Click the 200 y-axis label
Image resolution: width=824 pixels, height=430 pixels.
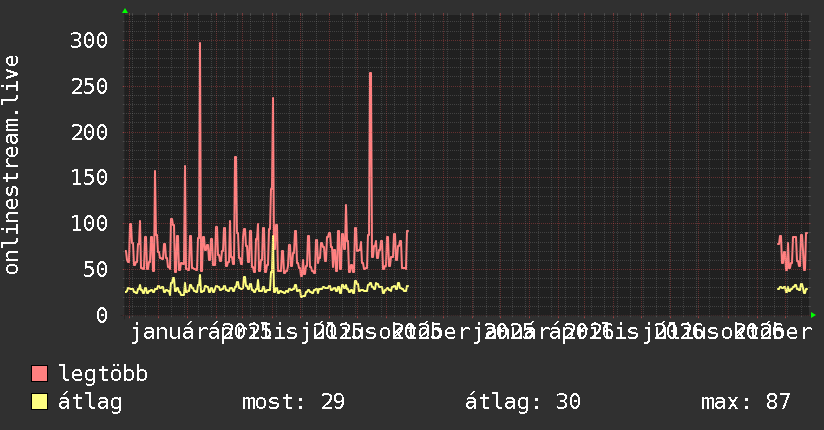[89, 132]
